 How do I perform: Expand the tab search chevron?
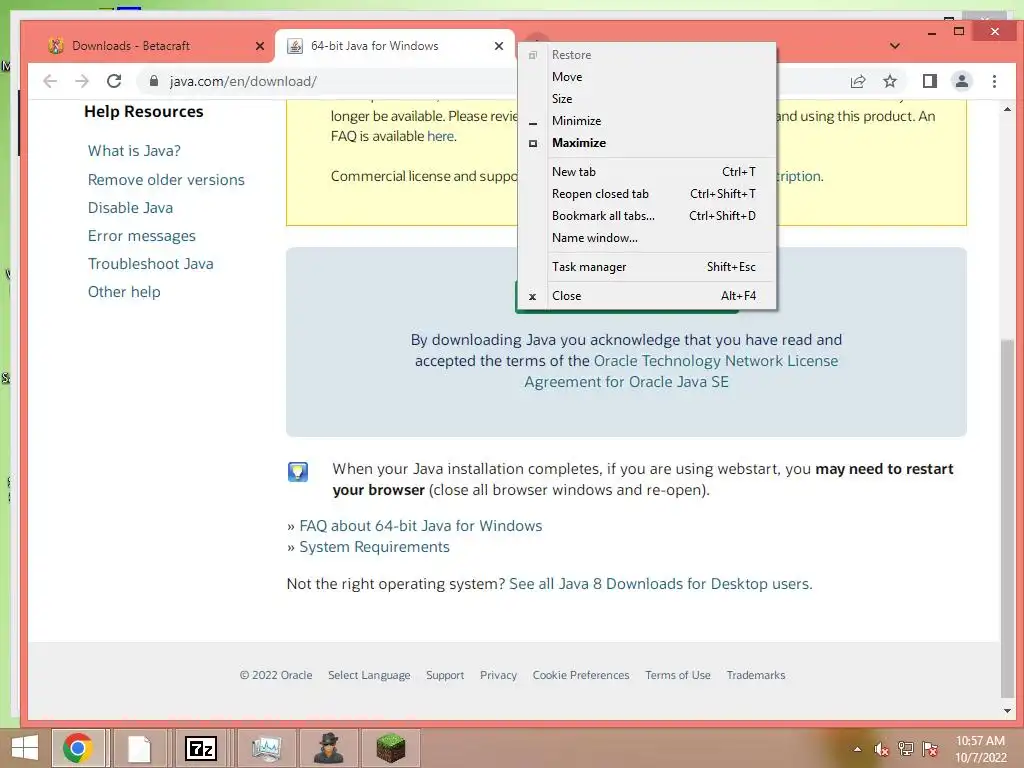click(x=895, y=46)
